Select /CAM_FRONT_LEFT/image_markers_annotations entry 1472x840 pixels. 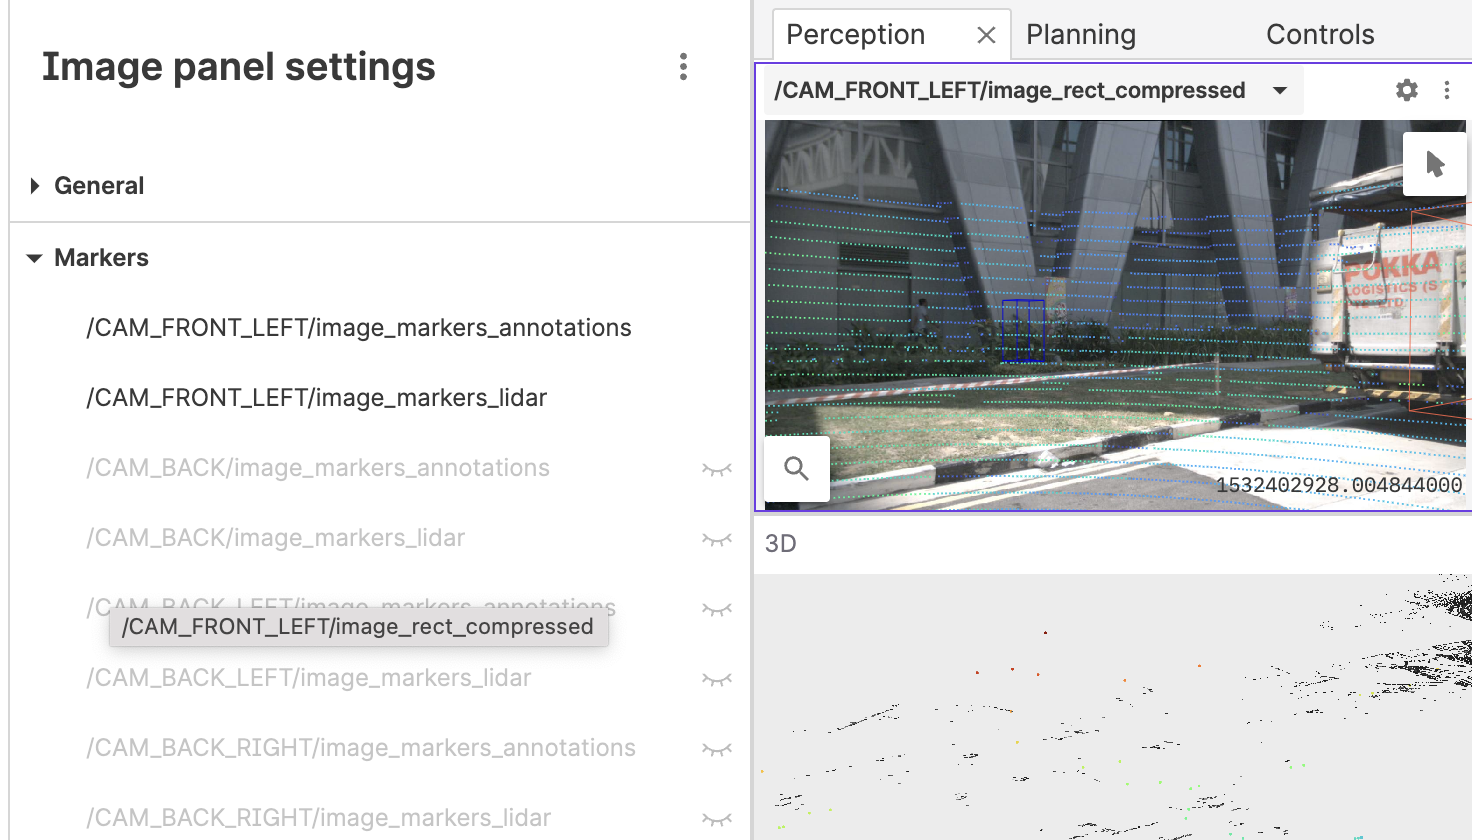pos(358,327)
